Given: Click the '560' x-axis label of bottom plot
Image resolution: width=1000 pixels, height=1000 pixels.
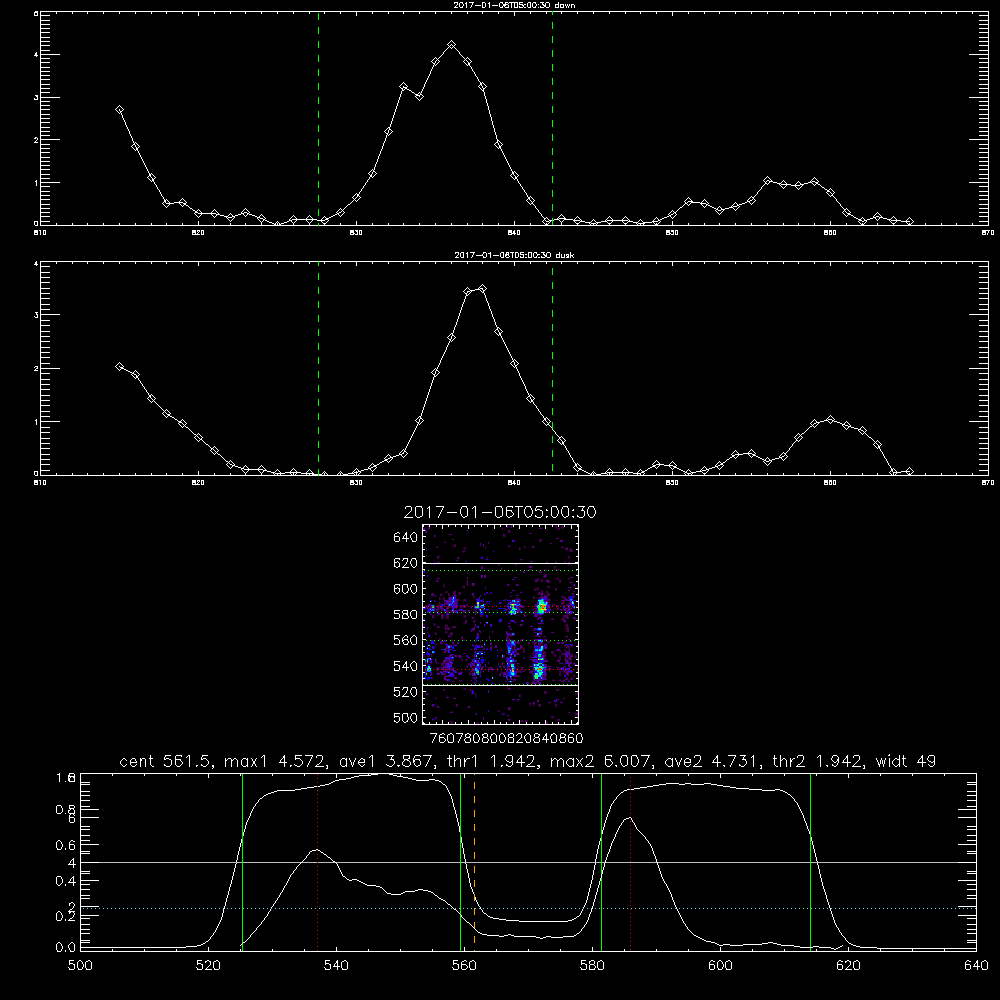Looking at the screenshot, I should point(464,966).
